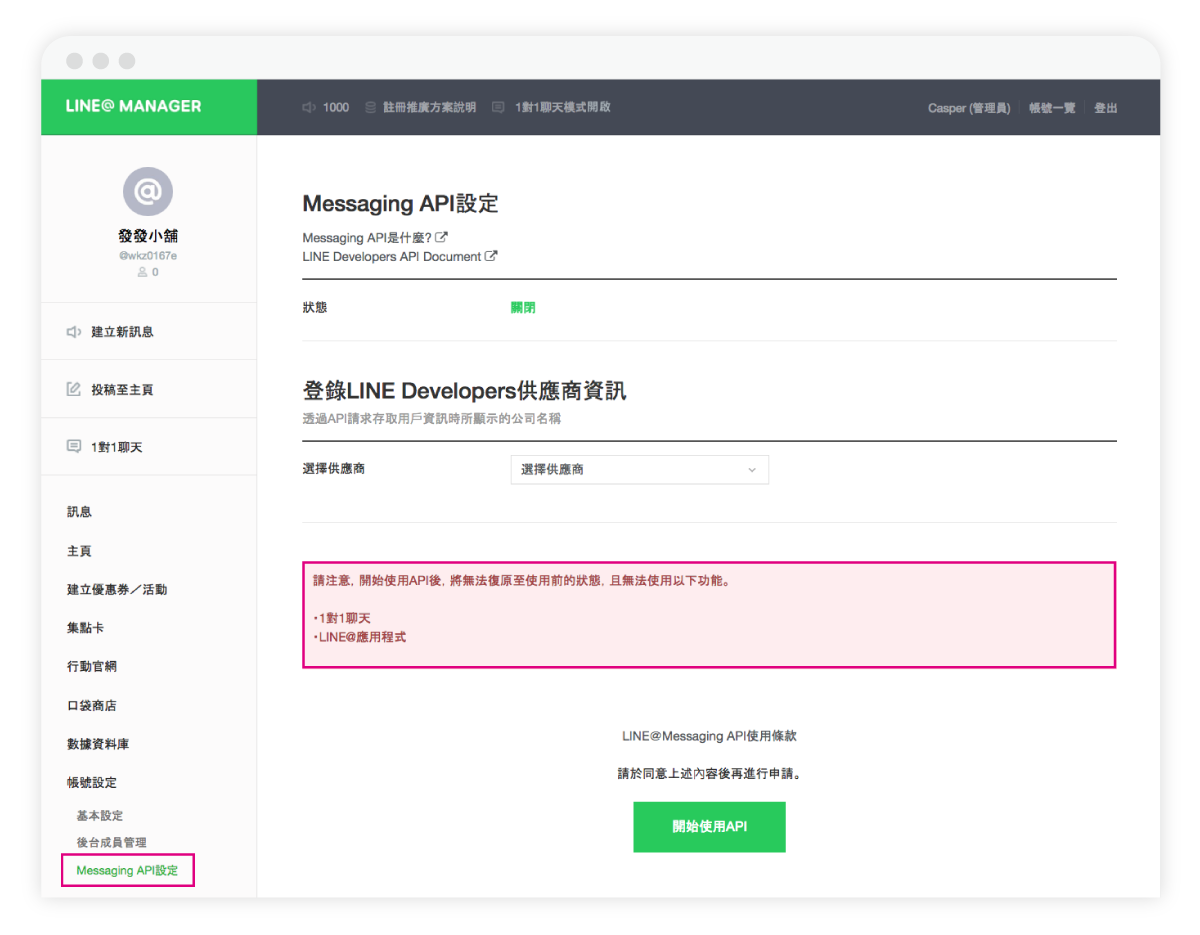Click the ・LINE@應用程式 warning line
Screen dimensions: 1200x935
coord(359,637)
